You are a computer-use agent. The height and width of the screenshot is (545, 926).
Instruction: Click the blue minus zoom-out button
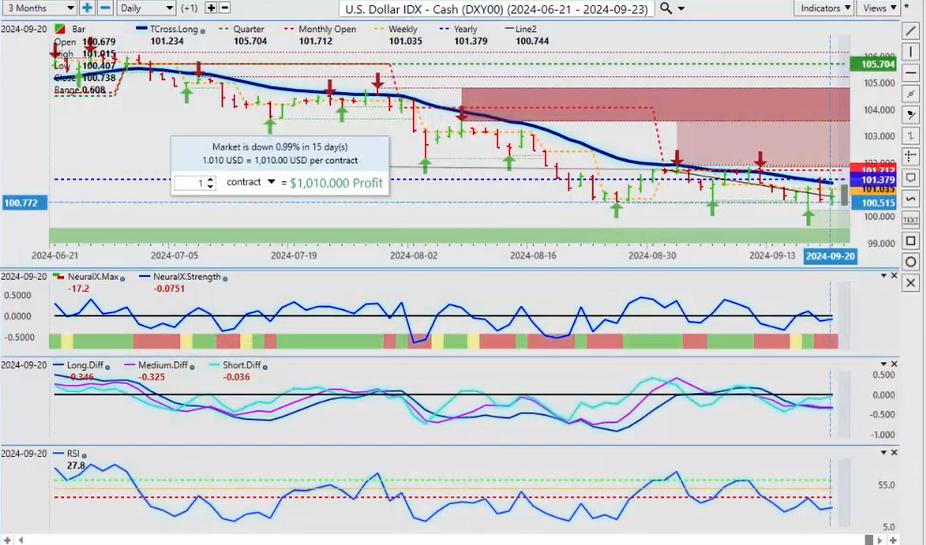click(104, 8)
